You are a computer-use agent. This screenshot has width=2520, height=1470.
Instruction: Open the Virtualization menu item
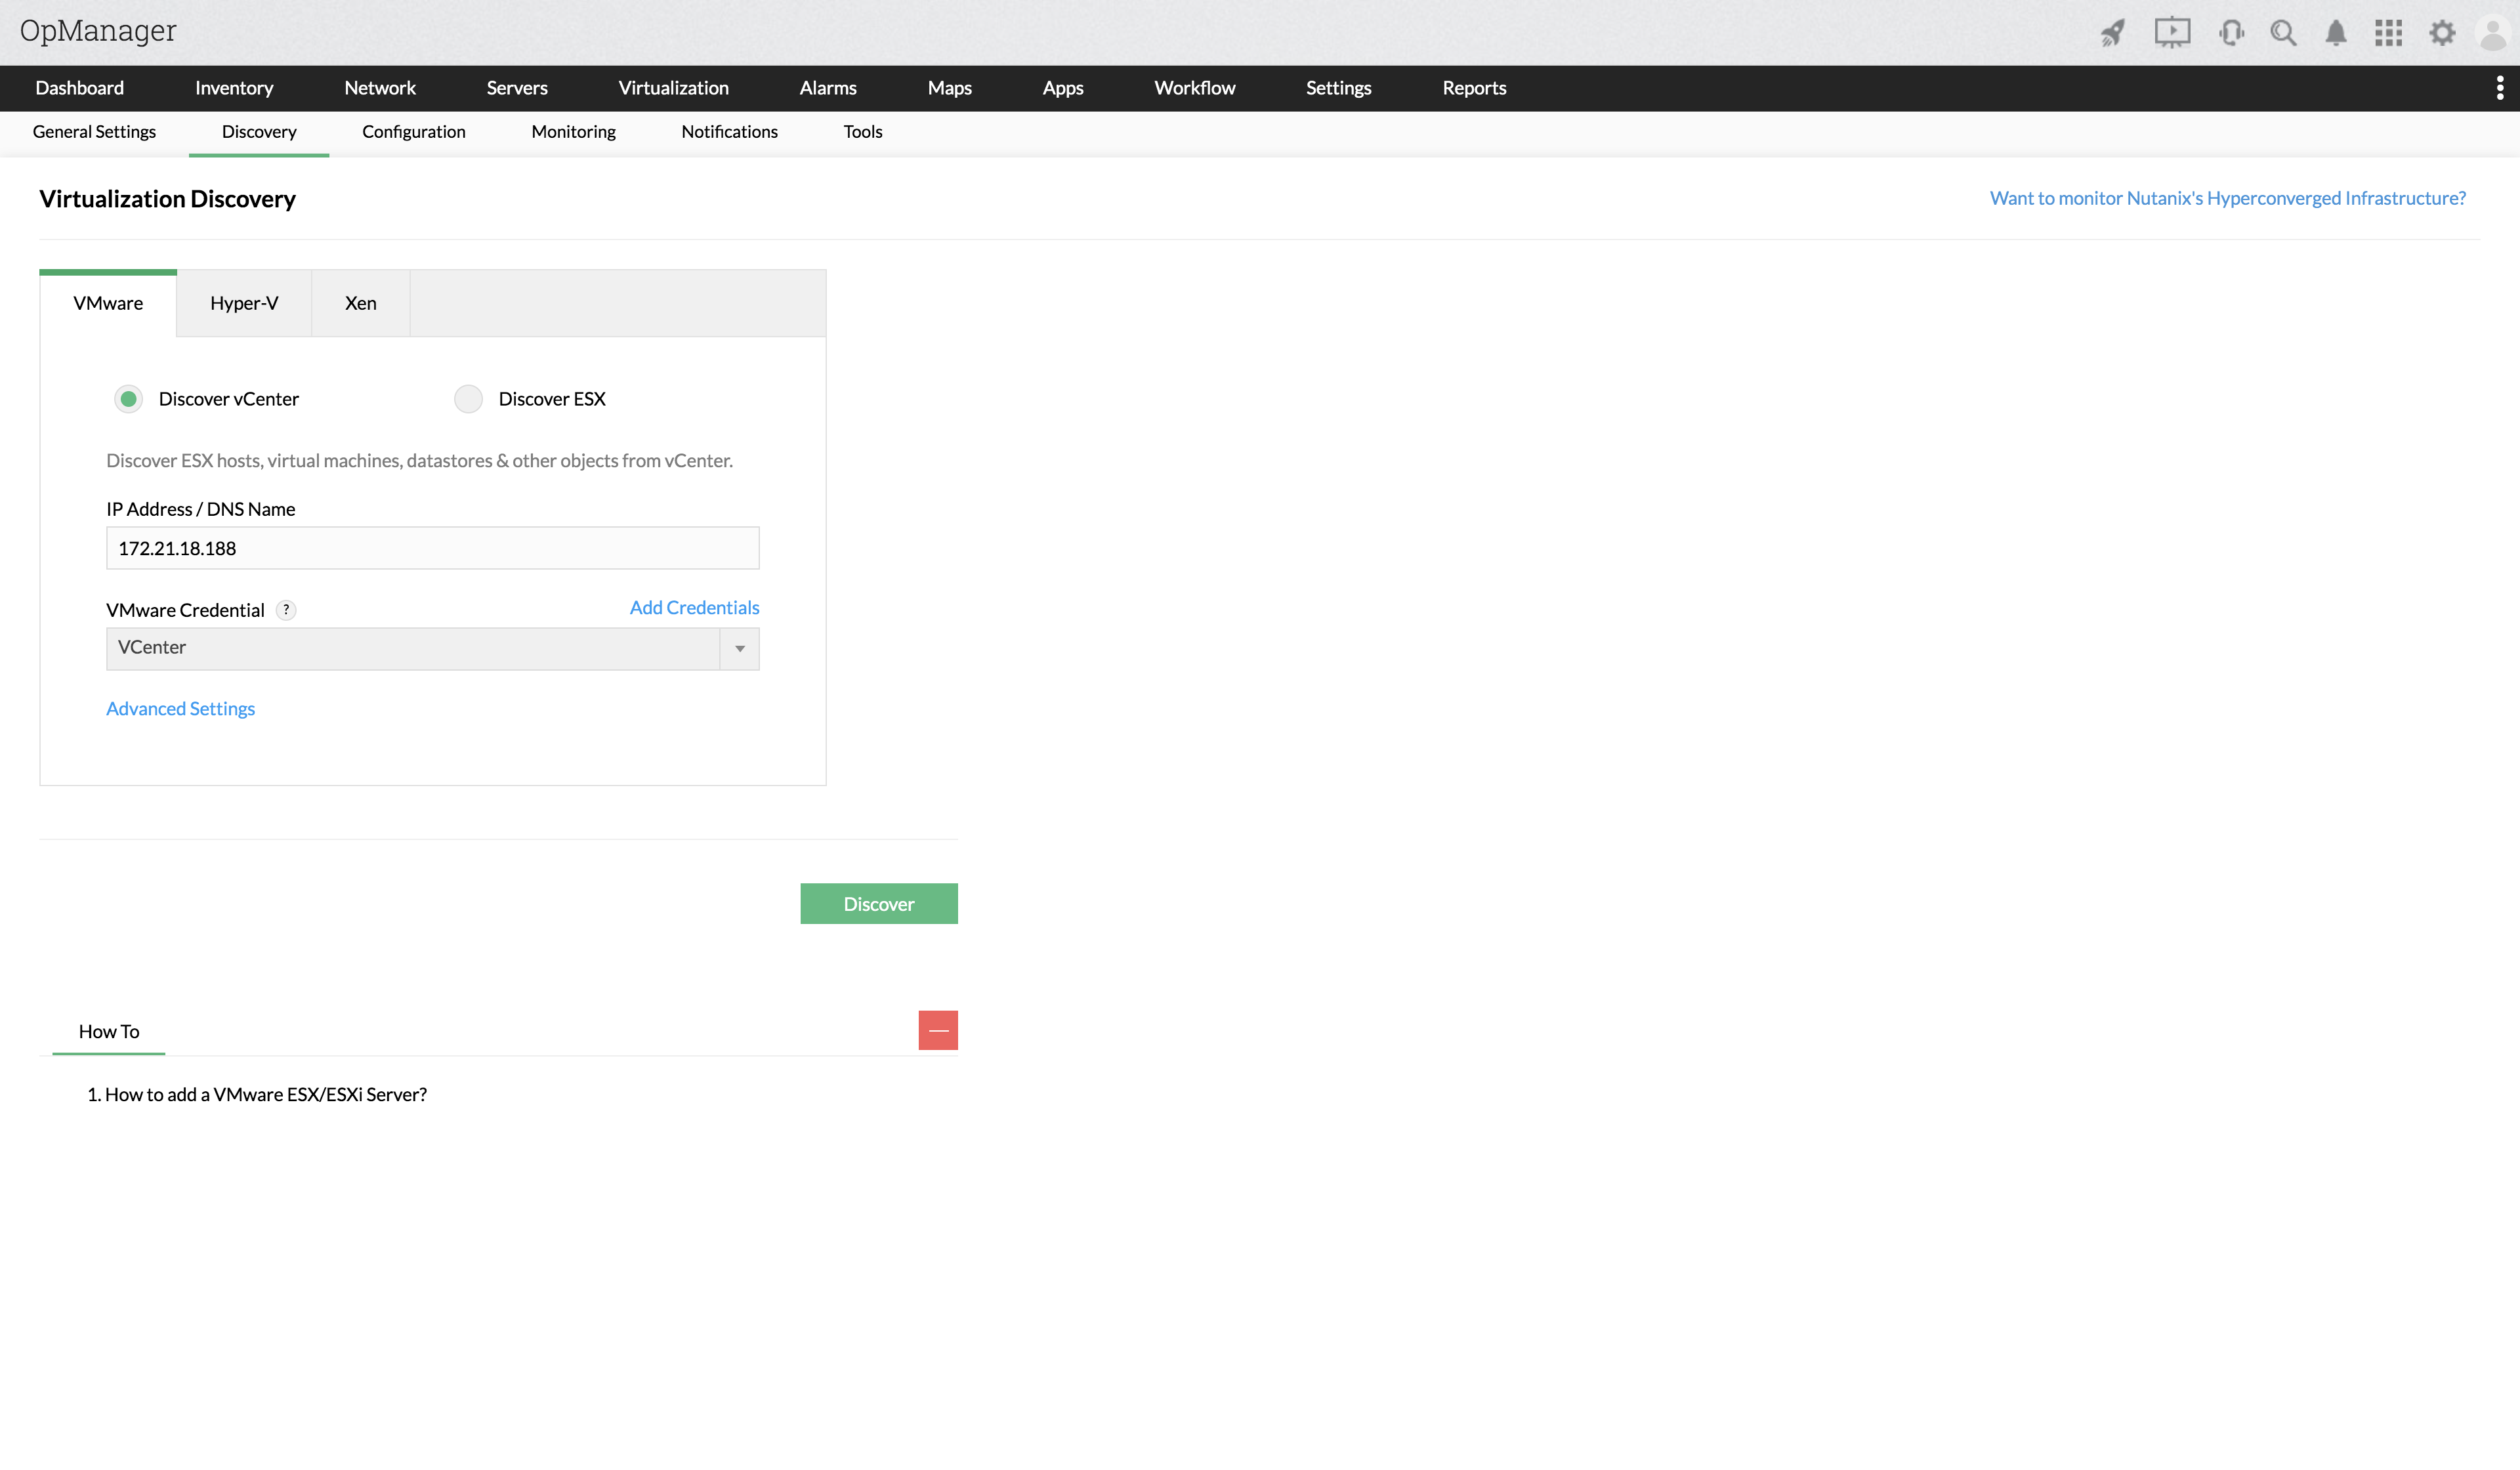coord(673,88)
